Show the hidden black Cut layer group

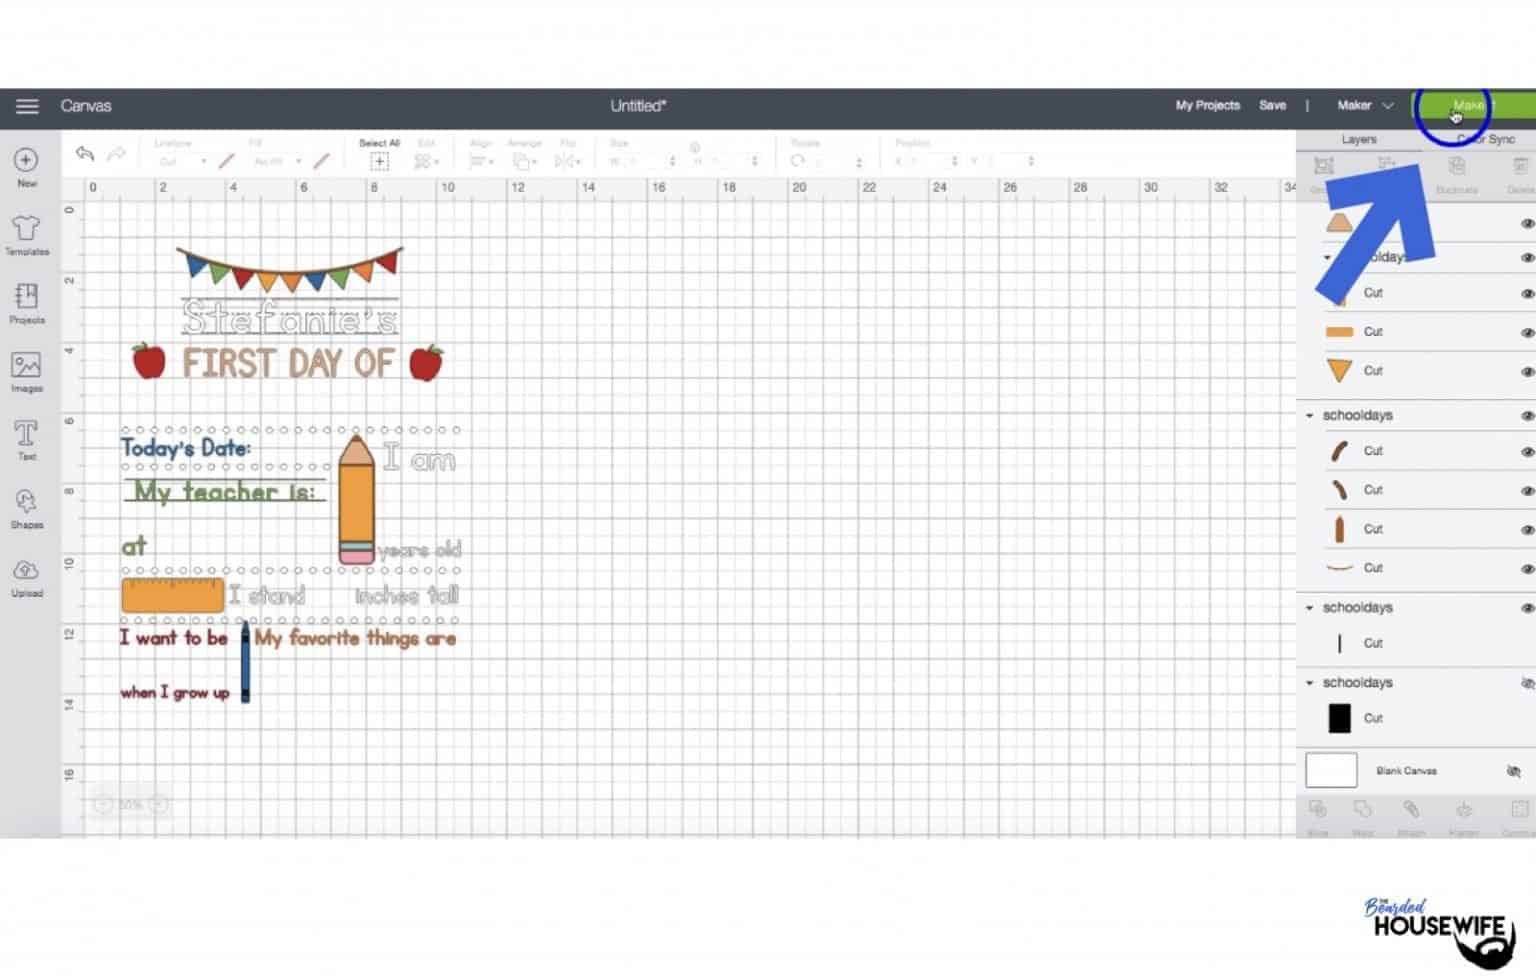tap(1527, 683)
